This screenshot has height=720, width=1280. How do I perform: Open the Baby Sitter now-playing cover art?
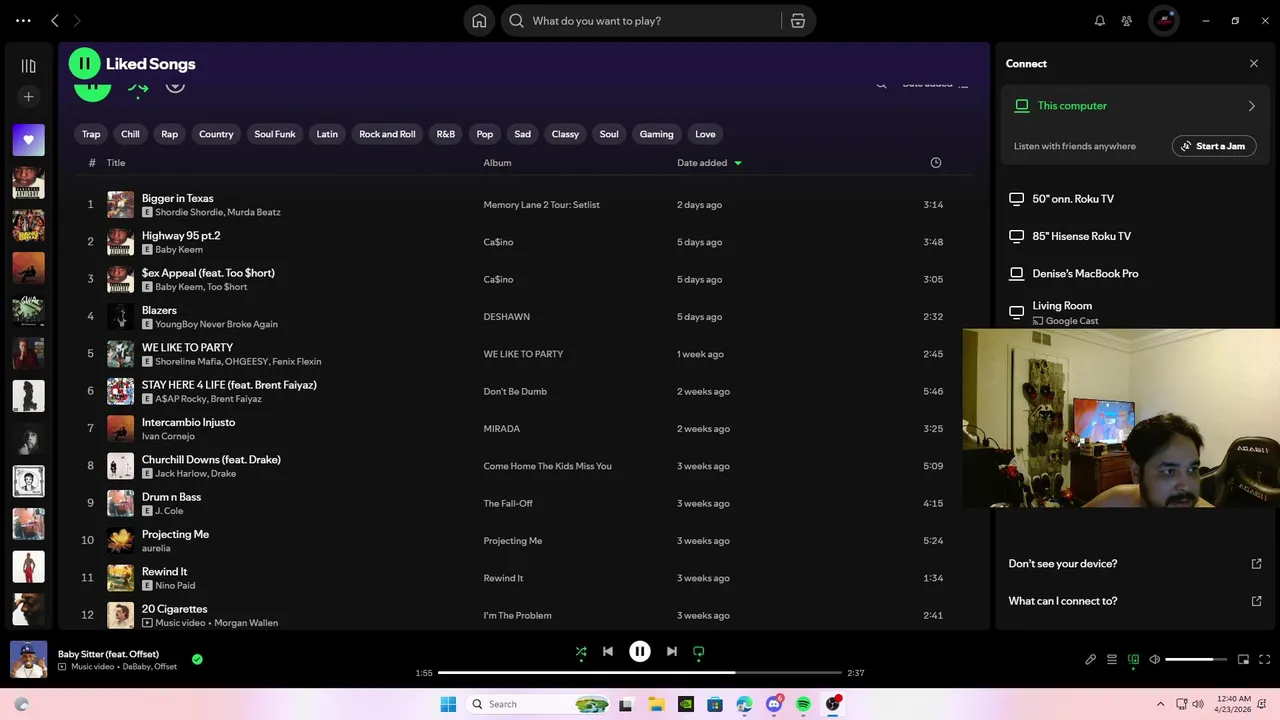(28, 660)
